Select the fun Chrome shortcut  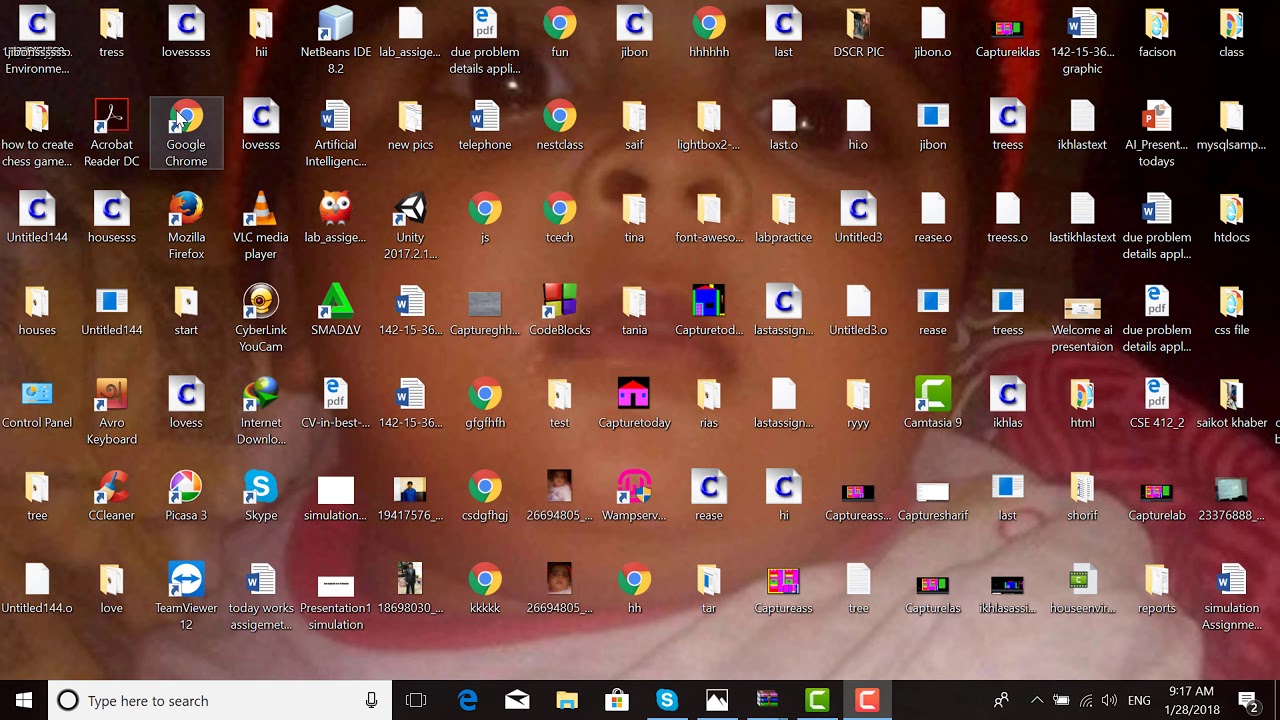pos(560,33)
